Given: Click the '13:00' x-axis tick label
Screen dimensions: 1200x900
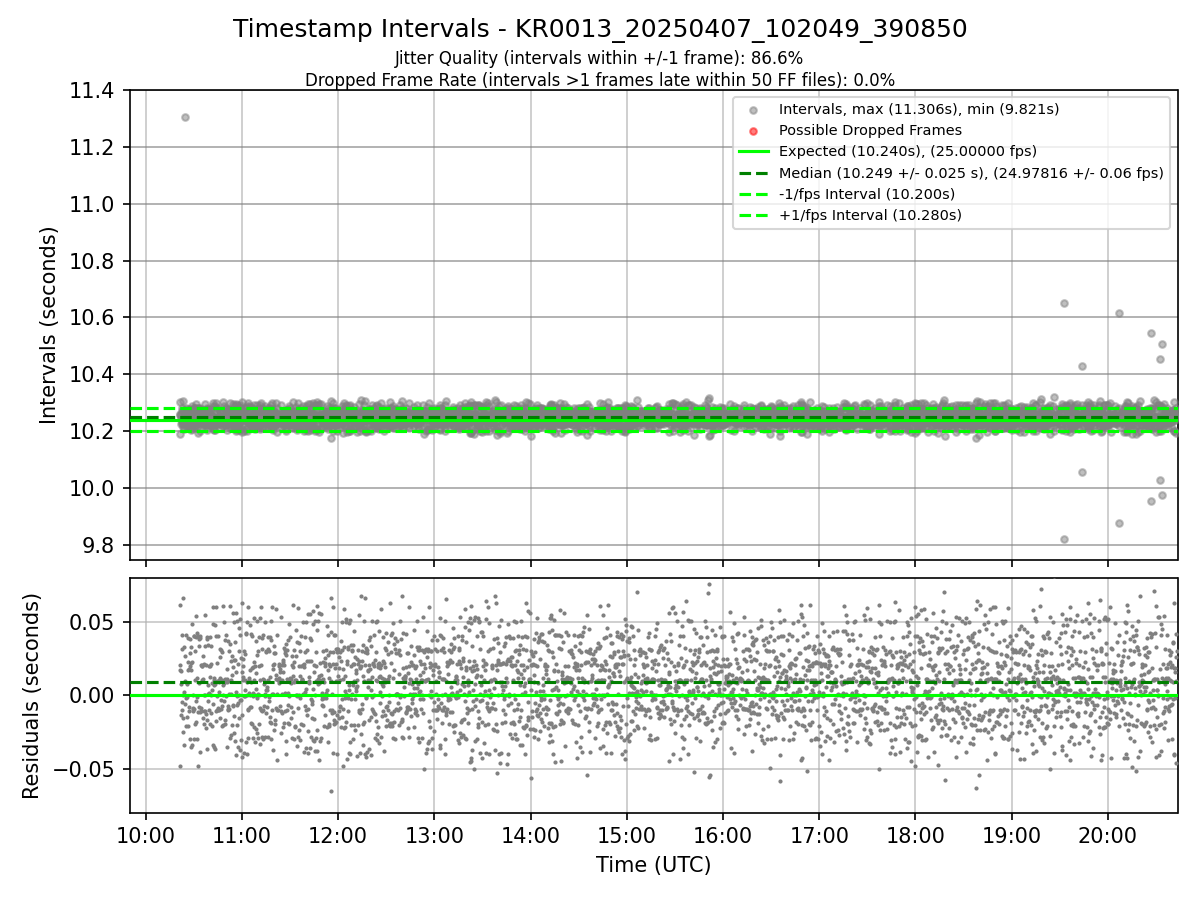Looking at the screenshot, I should 434,835.
